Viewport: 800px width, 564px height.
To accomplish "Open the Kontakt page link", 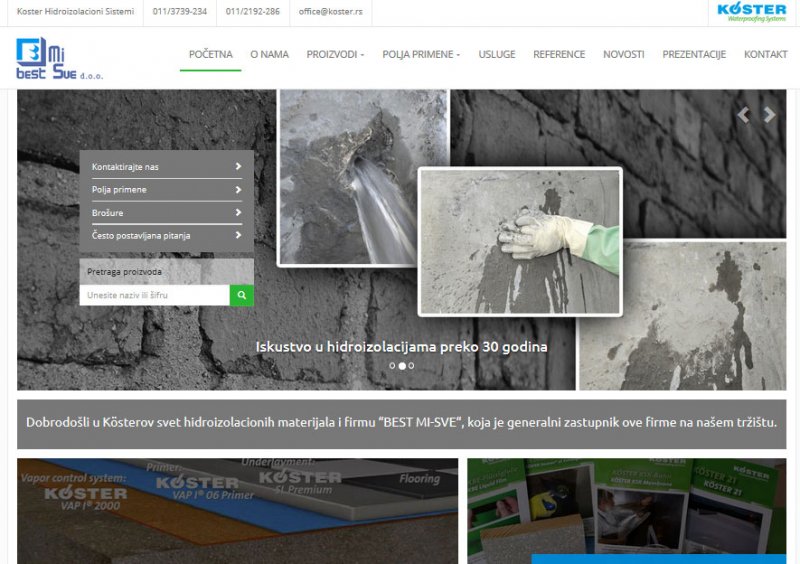I will point(765,54).
